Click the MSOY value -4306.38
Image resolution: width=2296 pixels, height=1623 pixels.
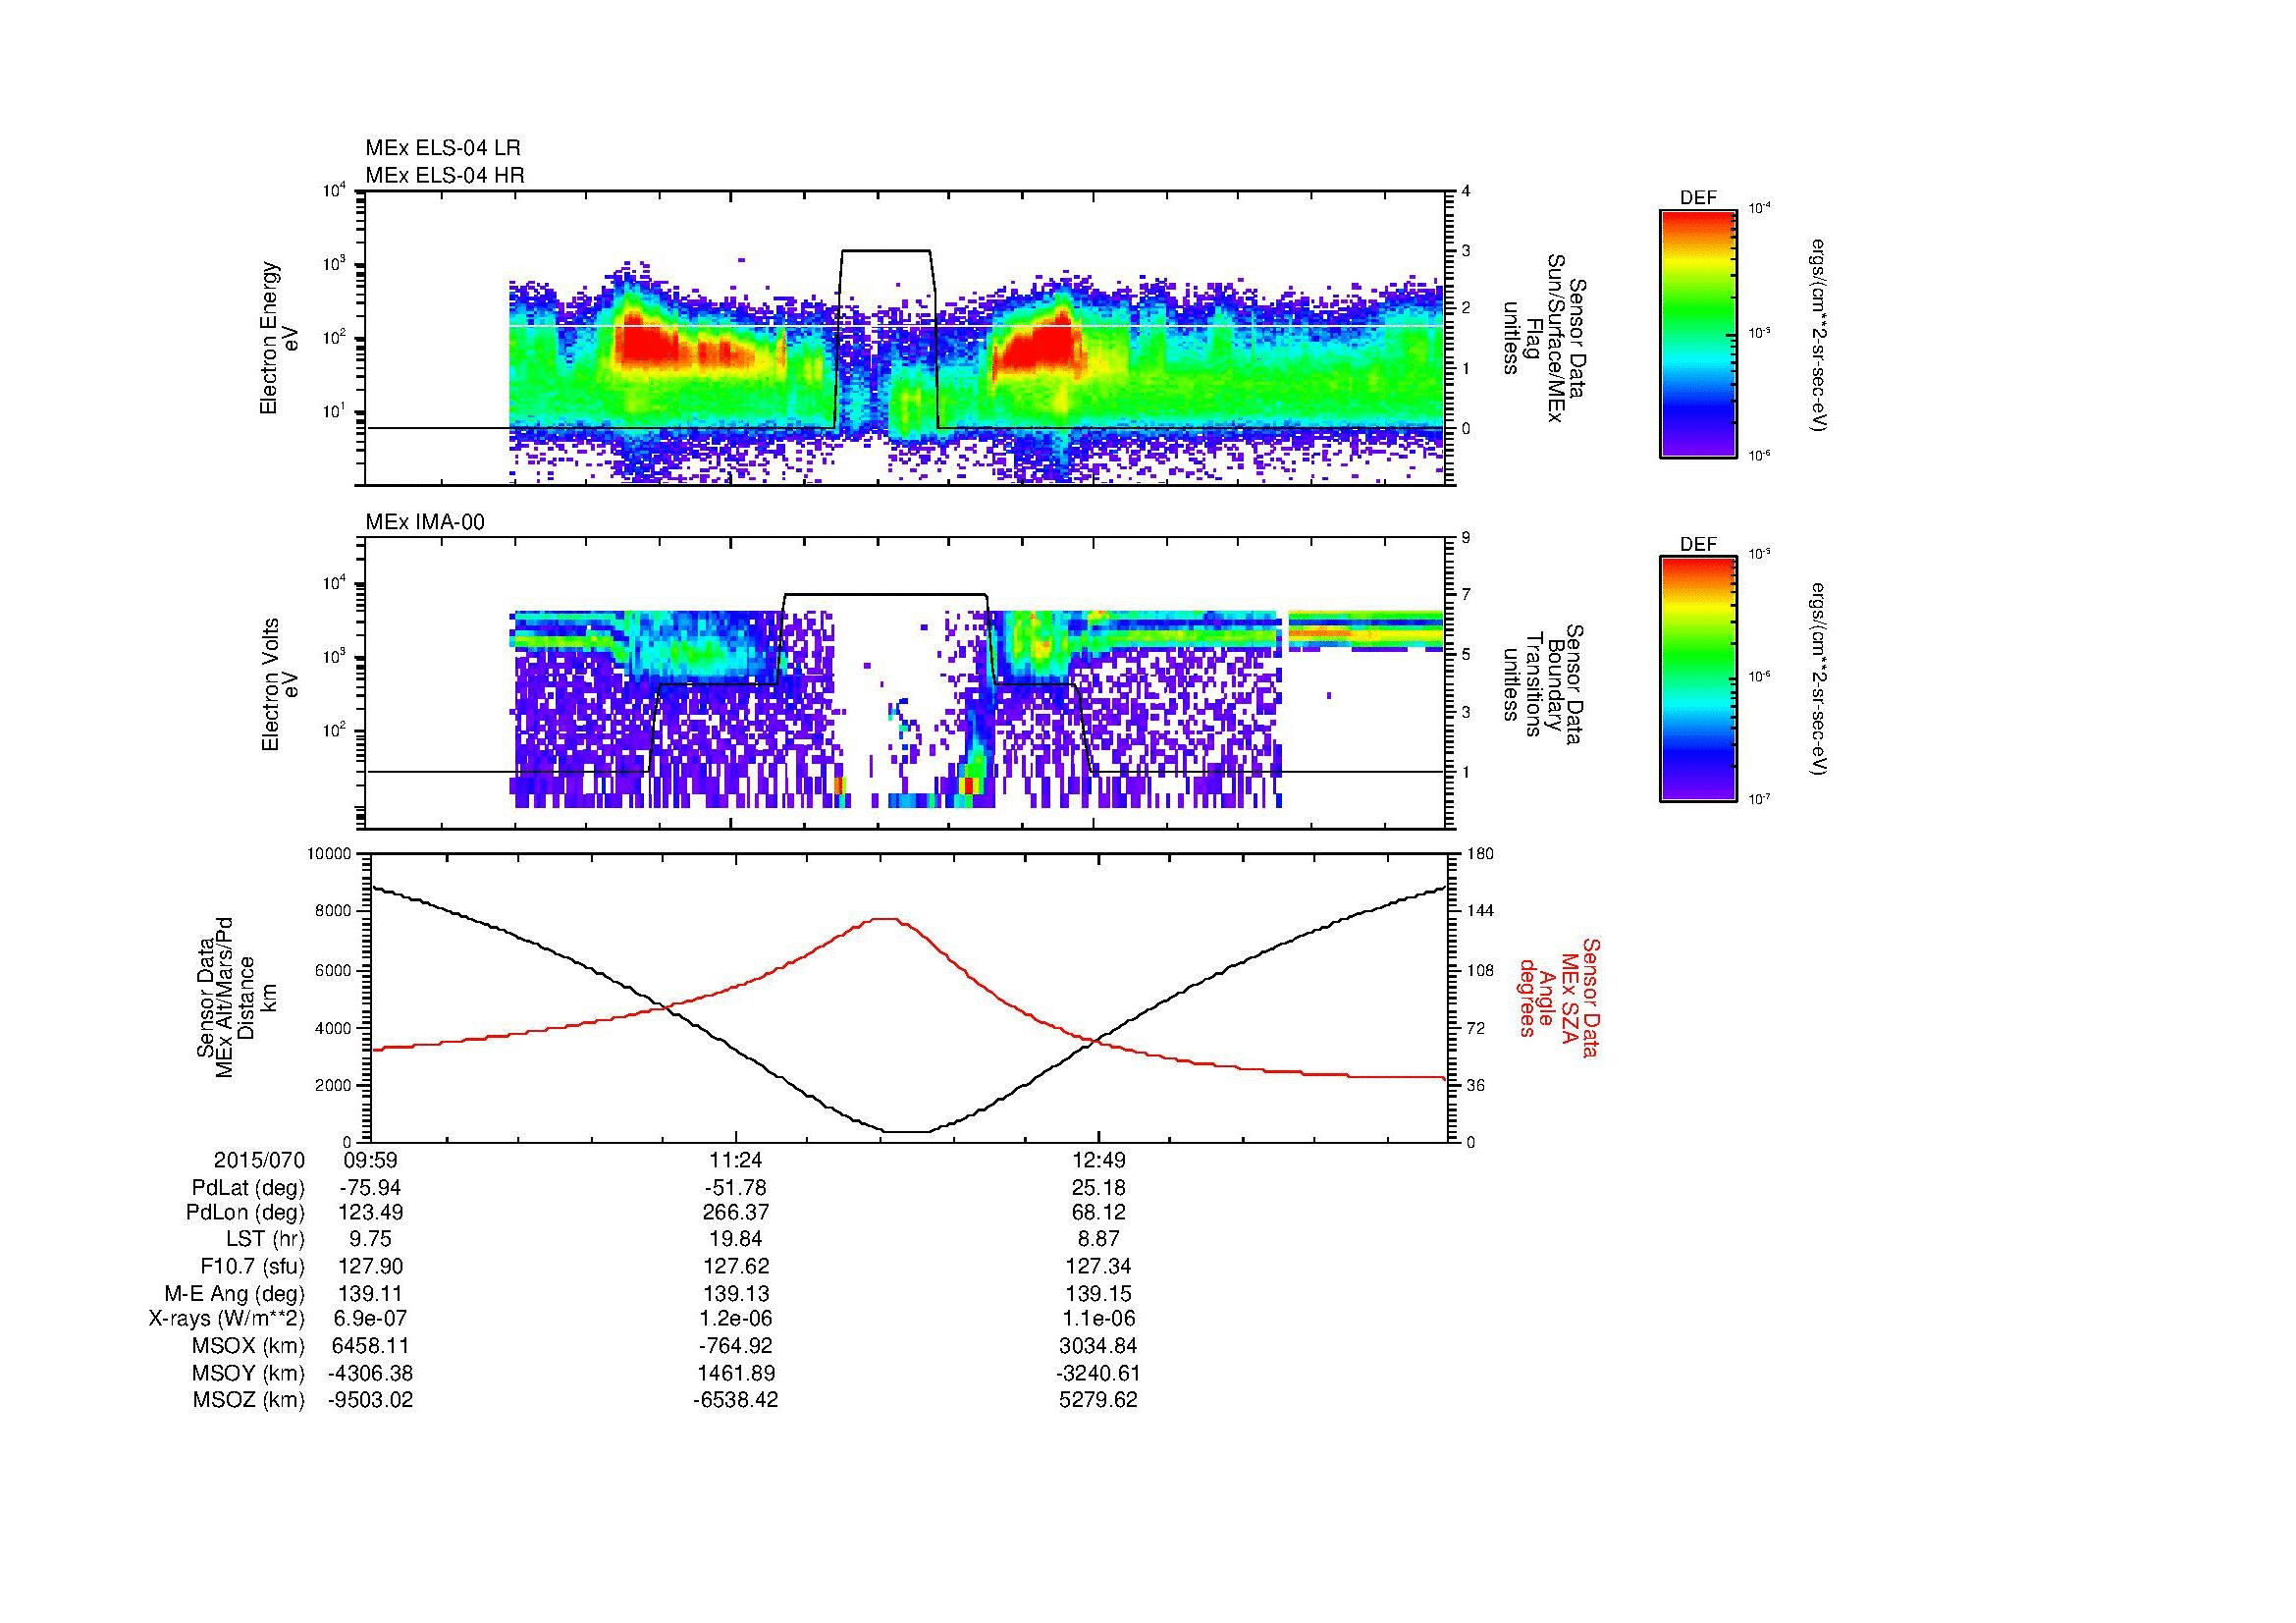click(x=370, y=1373)
